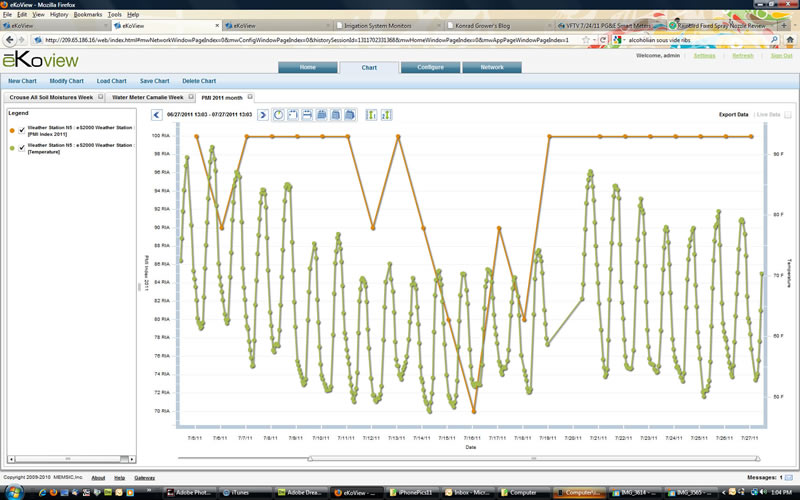Click the Sign Out link
This screenshot has width=800, height=500.
pyautogui.click(x=780, y=56)
